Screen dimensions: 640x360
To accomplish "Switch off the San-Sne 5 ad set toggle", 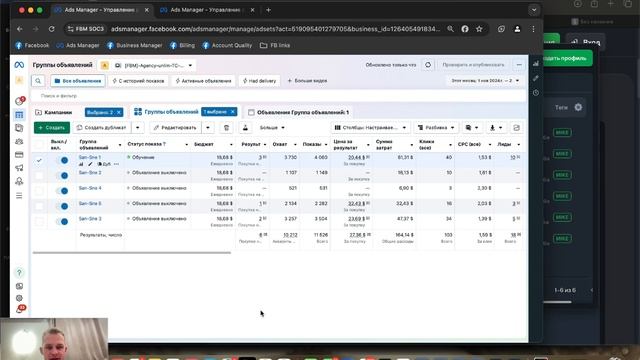I will [x=62, y=206].
